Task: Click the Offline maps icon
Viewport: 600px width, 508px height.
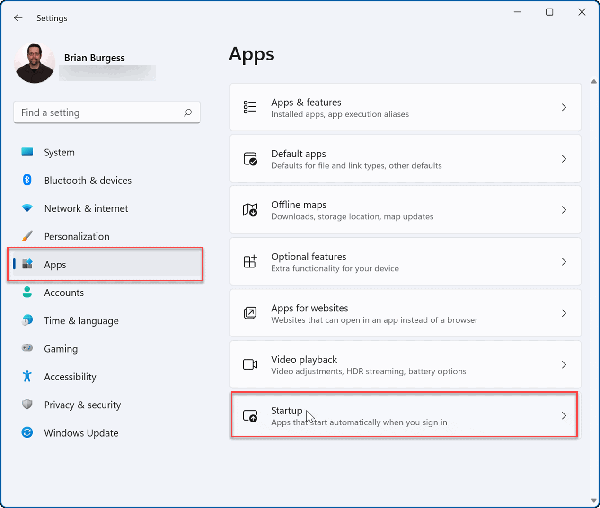Action: pyautogui.click(x=250, y=210)
